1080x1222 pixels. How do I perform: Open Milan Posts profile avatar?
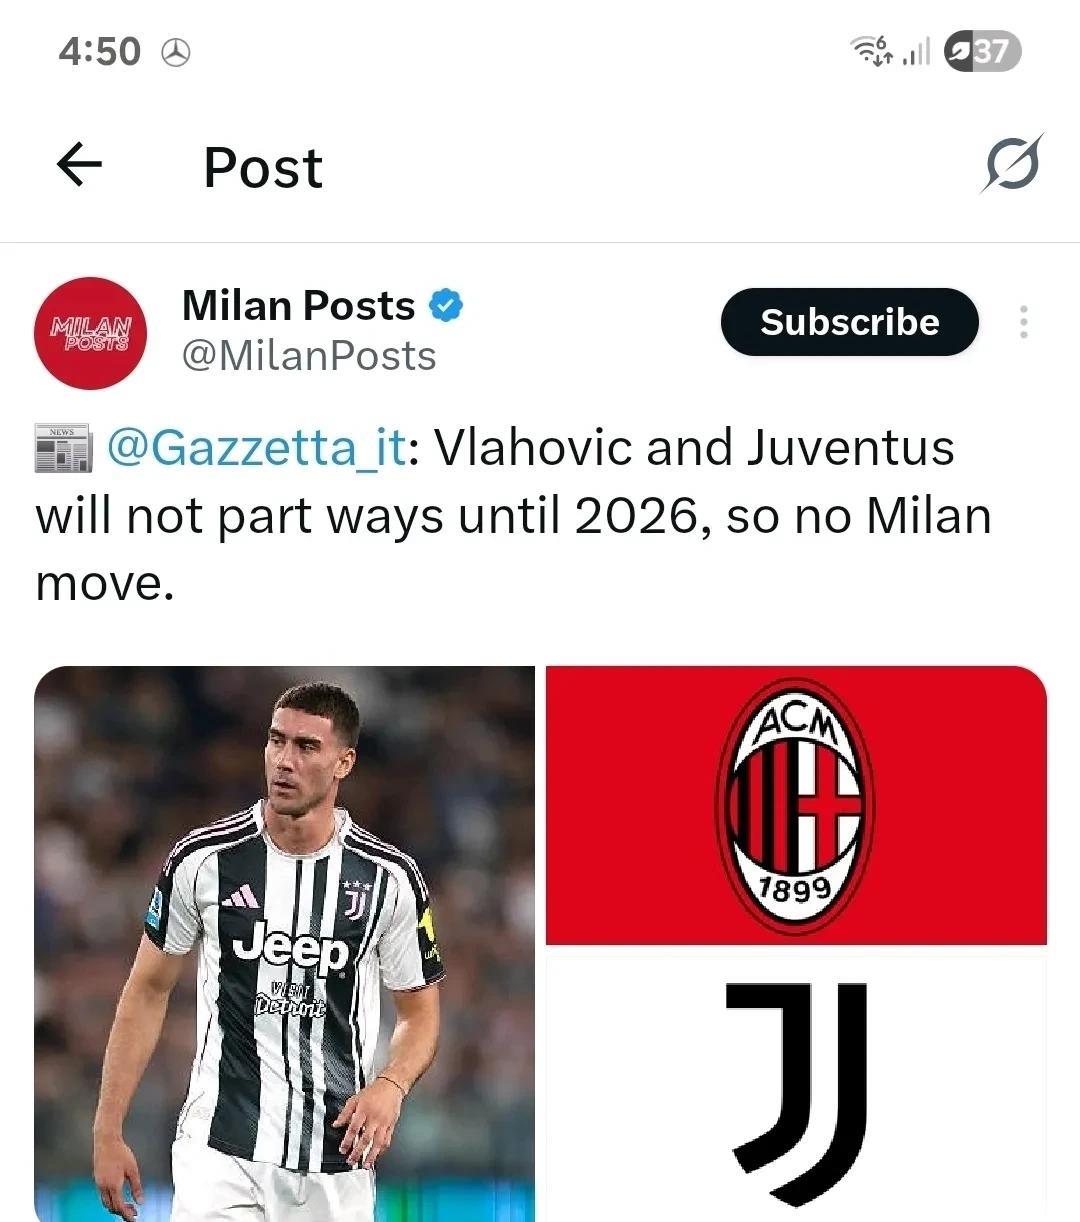click(x=90, y=333)
